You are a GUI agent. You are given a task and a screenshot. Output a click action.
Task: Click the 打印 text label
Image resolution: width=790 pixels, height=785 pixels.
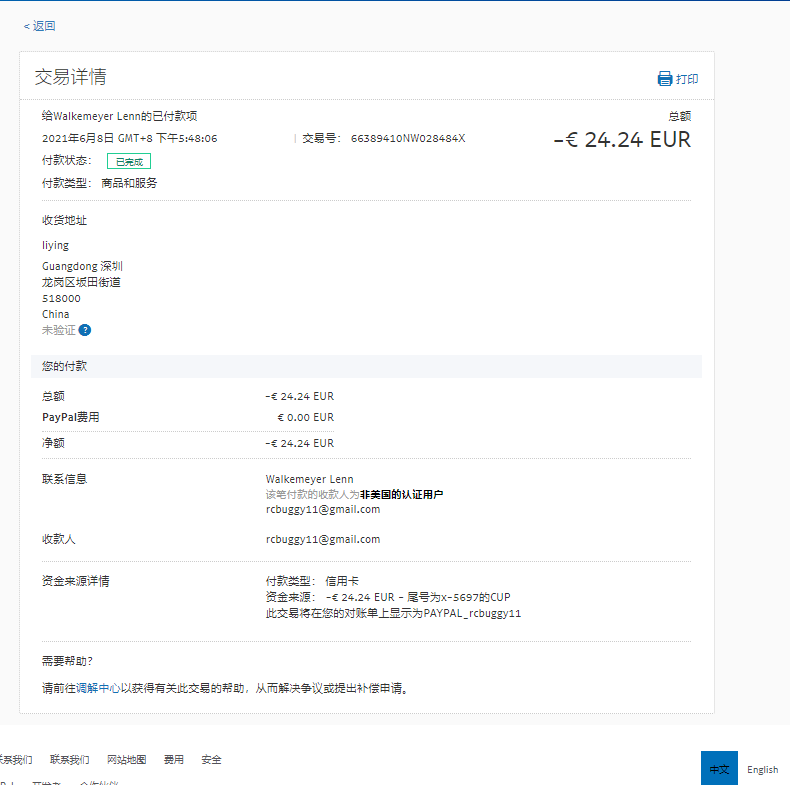[687, 79]
